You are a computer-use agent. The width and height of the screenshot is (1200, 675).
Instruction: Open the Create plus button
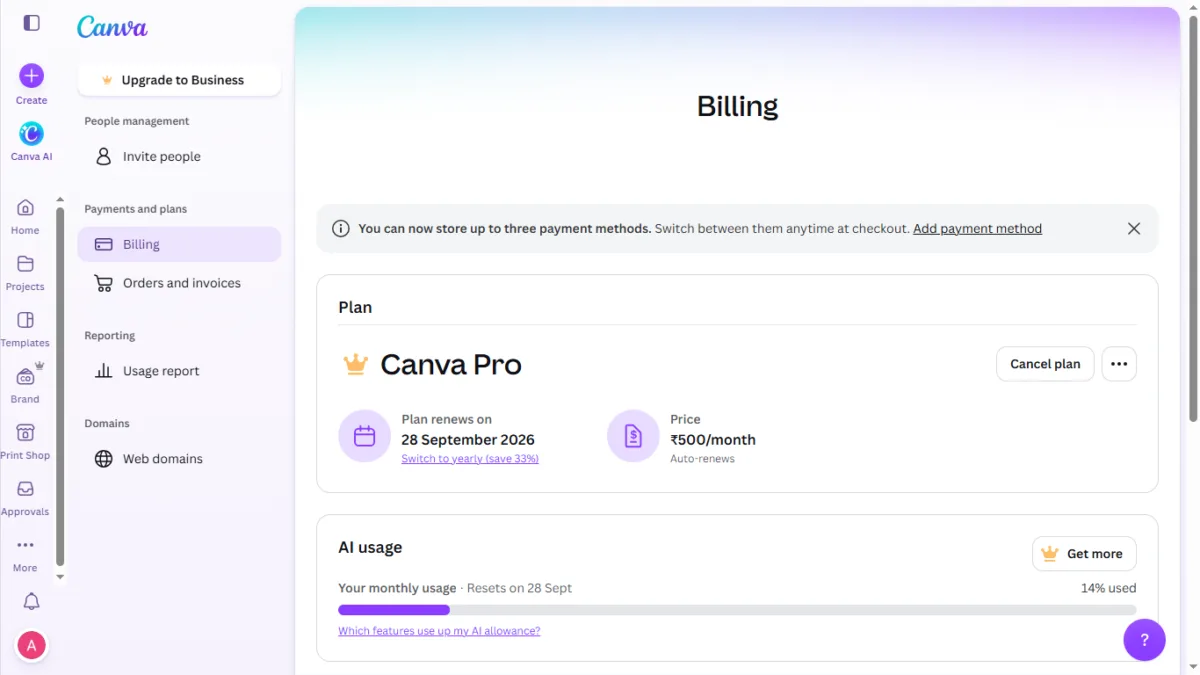click(x=32, y=76)
